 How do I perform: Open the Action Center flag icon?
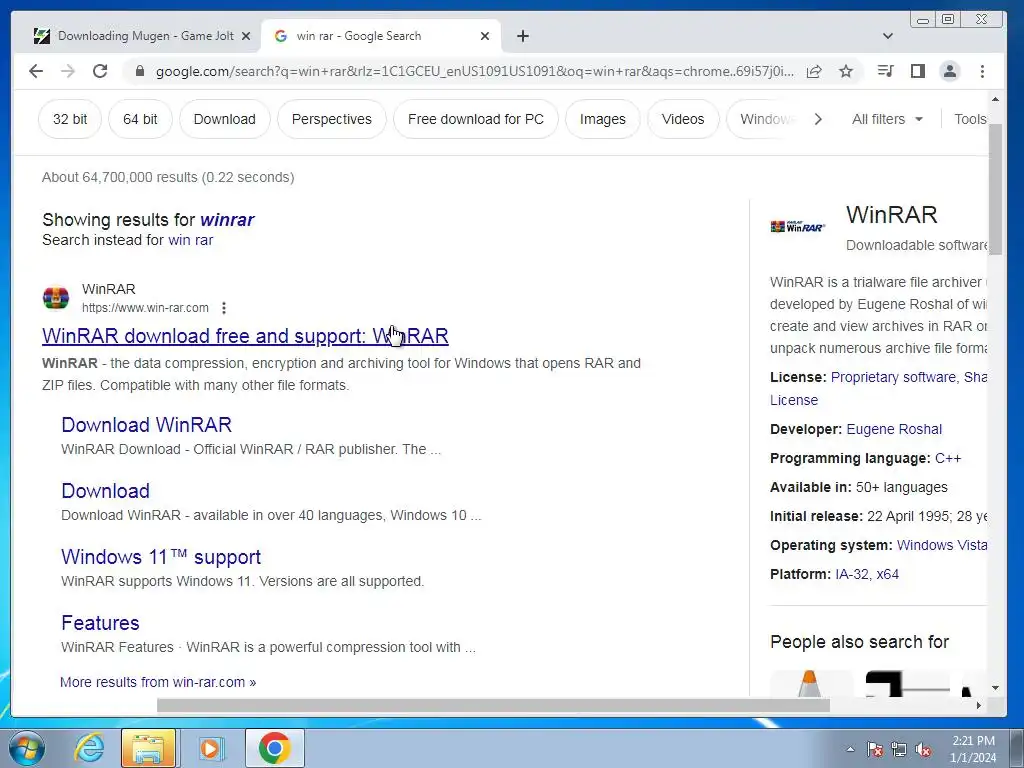[874, 749]
